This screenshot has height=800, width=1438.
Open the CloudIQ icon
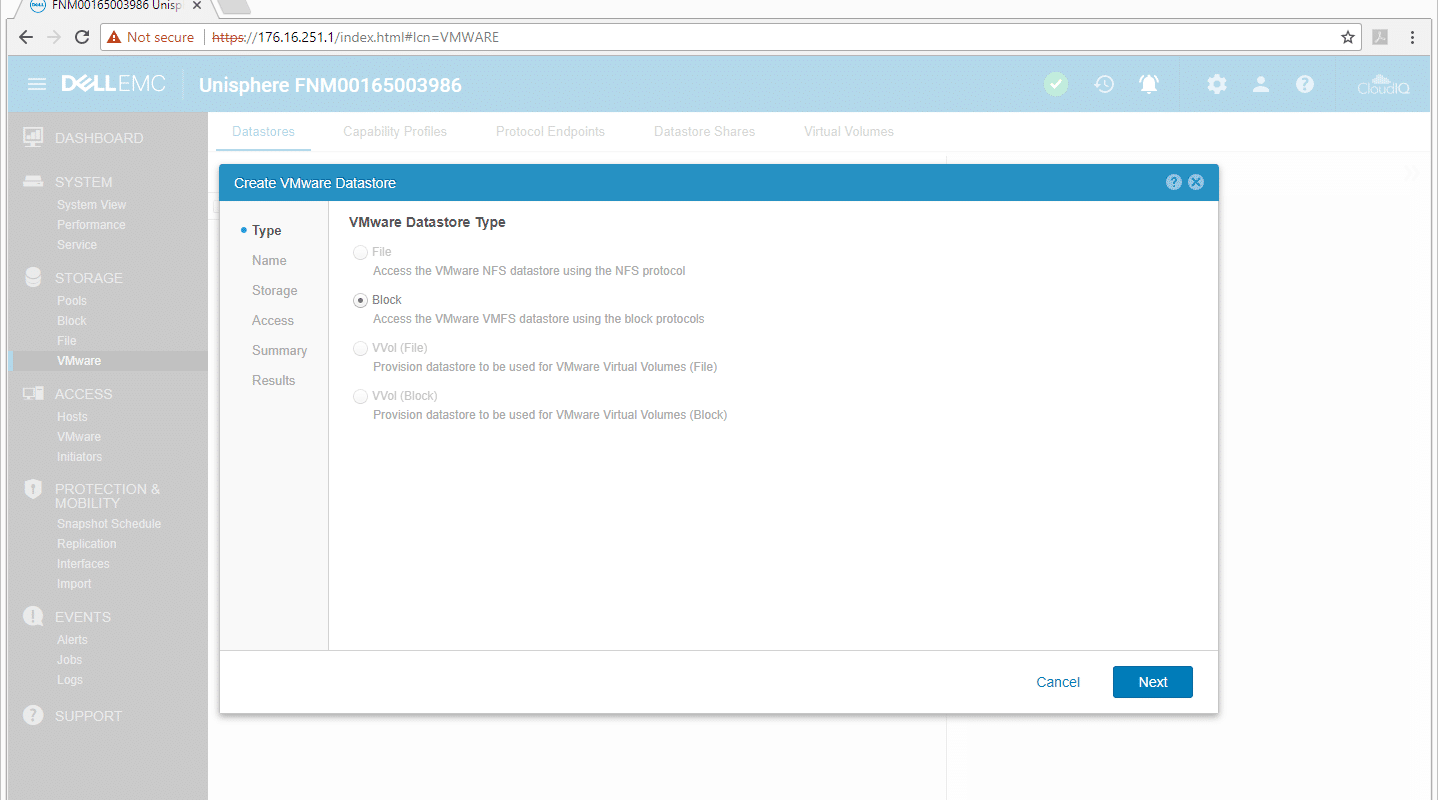tap(1383, 84)
